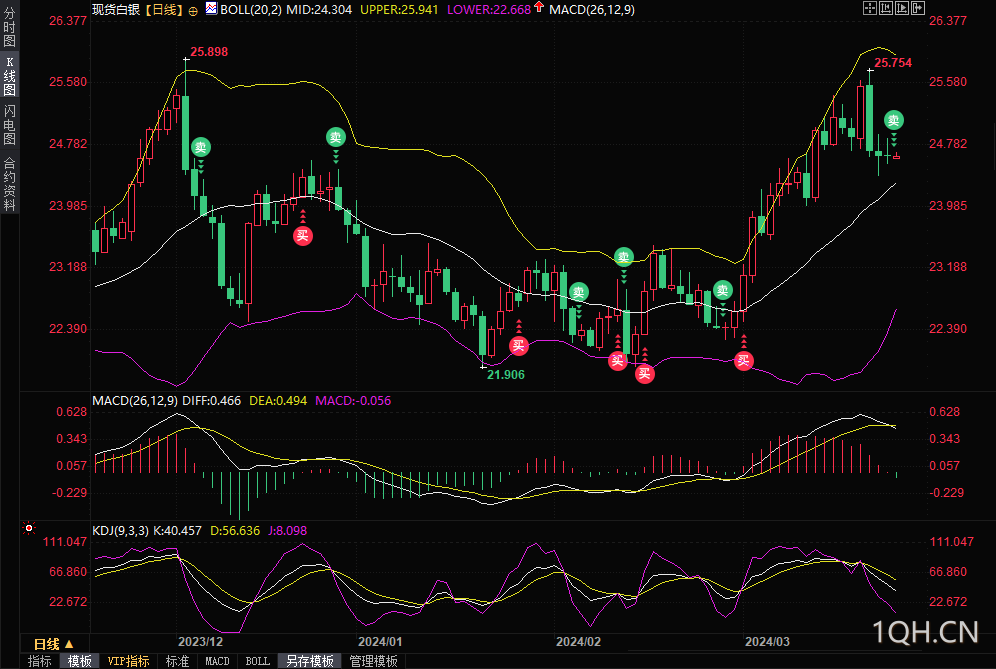Click the circled plus icon beside 【日线】
Image resolution: width=996 pixels, height=669 pixels.
(x=193, y=11)
